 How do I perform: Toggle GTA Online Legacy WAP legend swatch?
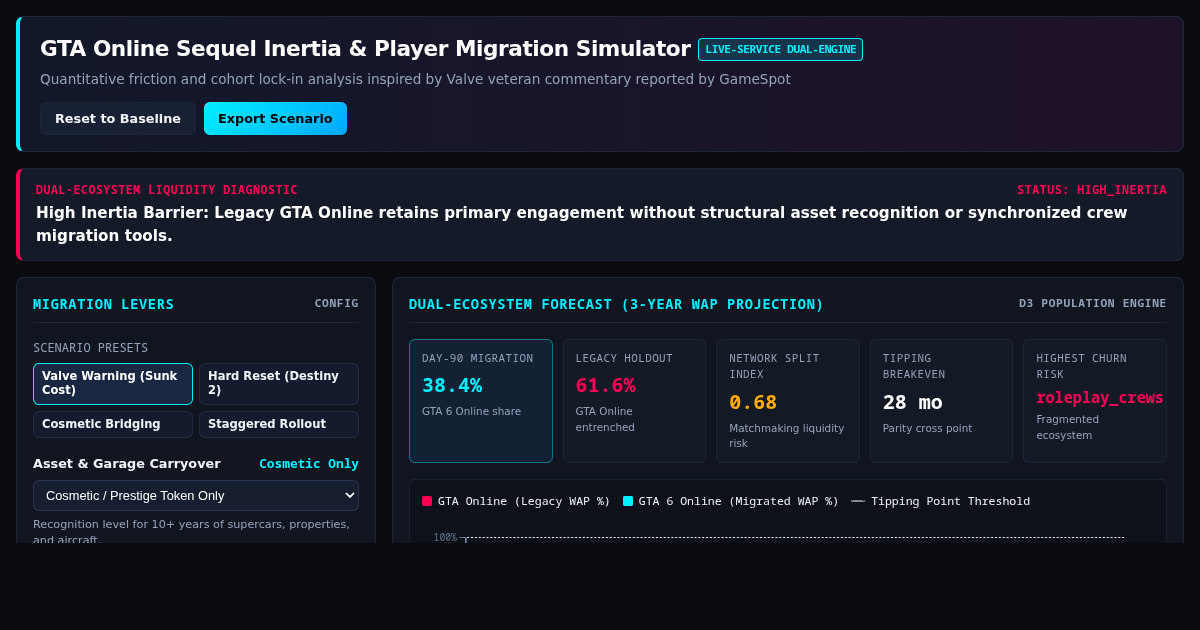click(x=427, y=501)
